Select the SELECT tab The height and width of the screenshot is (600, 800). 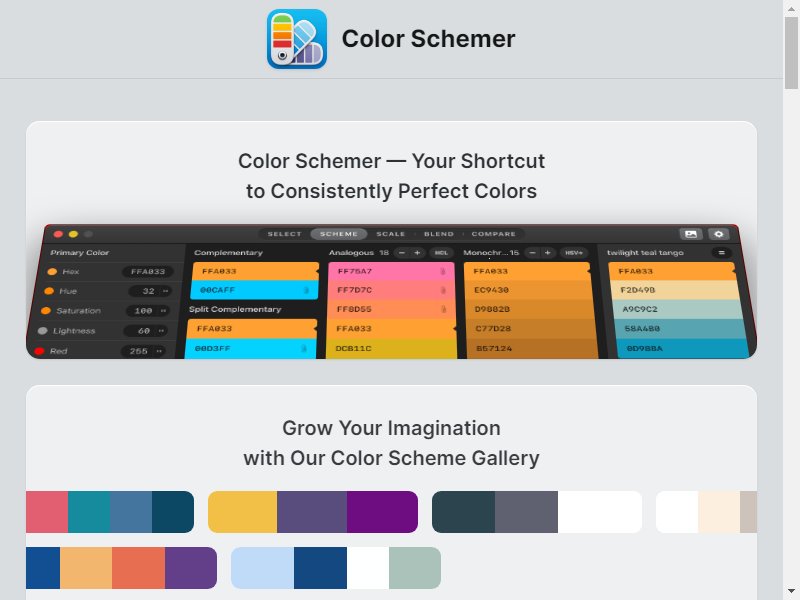(285, 234)
